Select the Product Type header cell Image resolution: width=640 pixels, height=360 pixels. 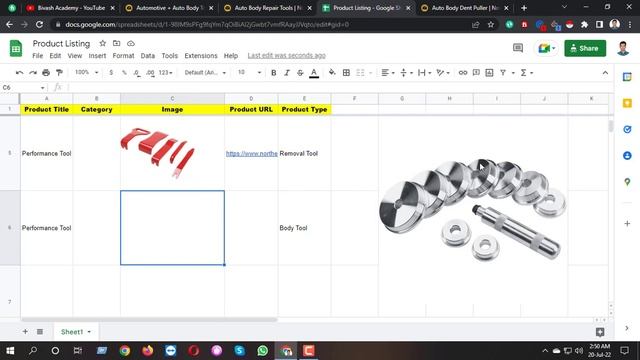[x=304, y=109]
